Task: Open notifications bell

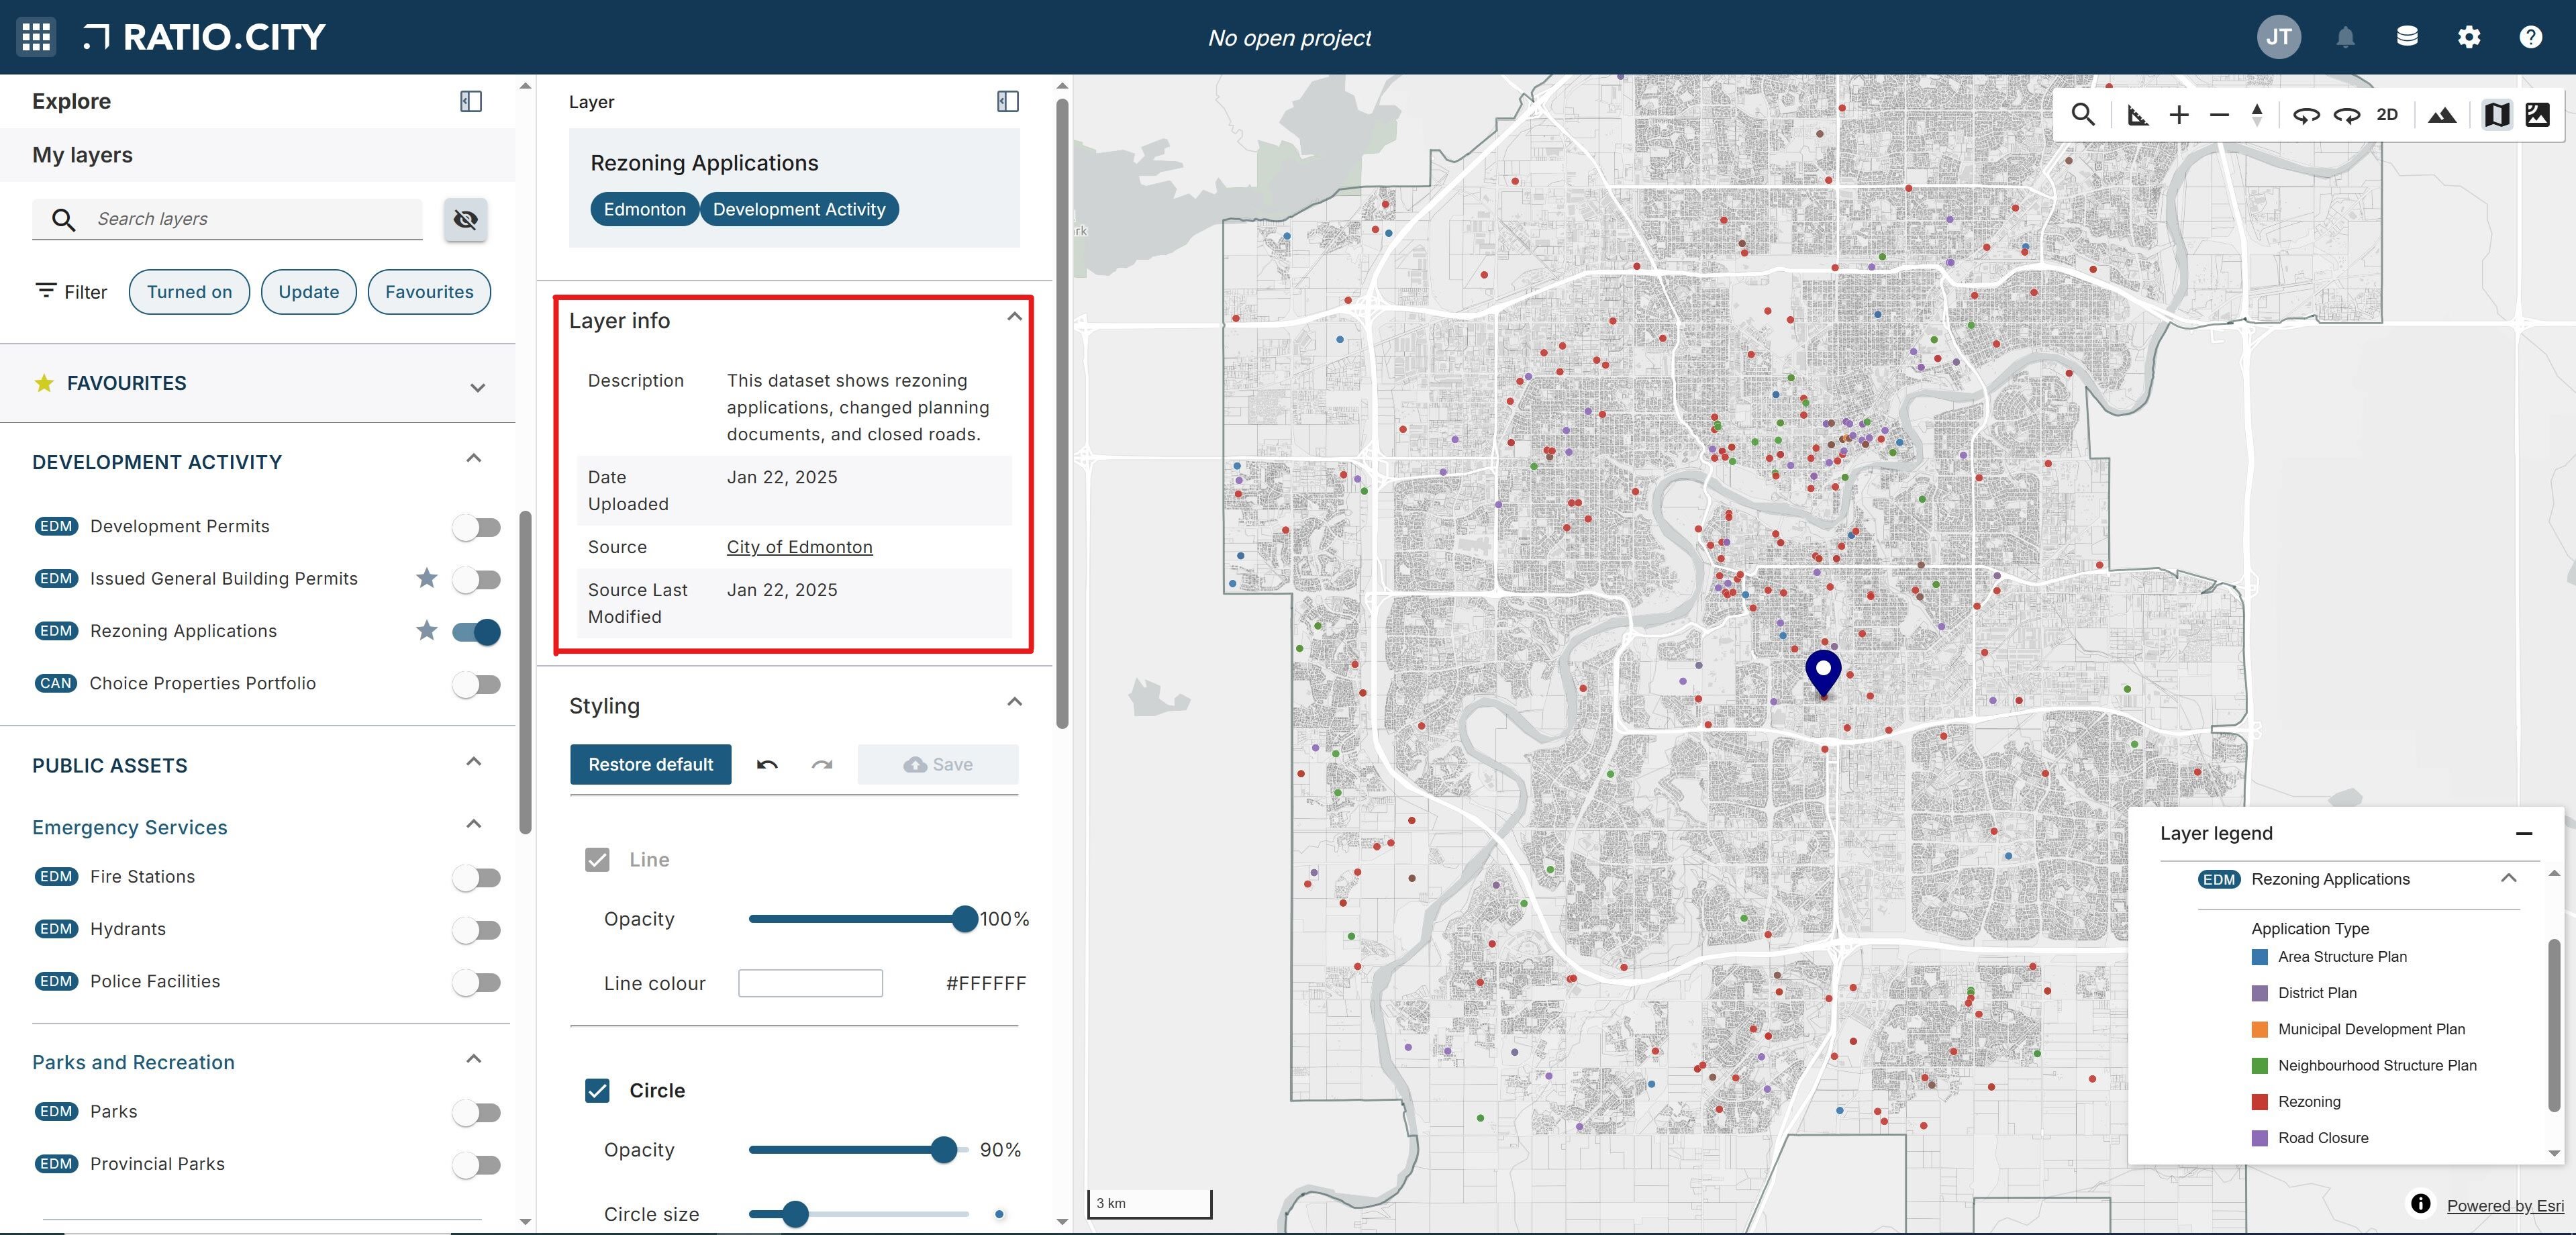Action: coord(2345,37)
